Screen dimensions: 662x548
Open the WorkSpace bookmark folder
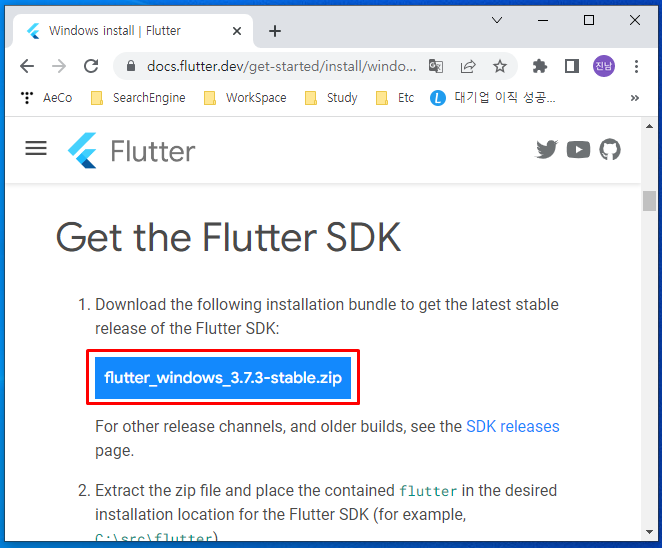[x=245, y=98]
